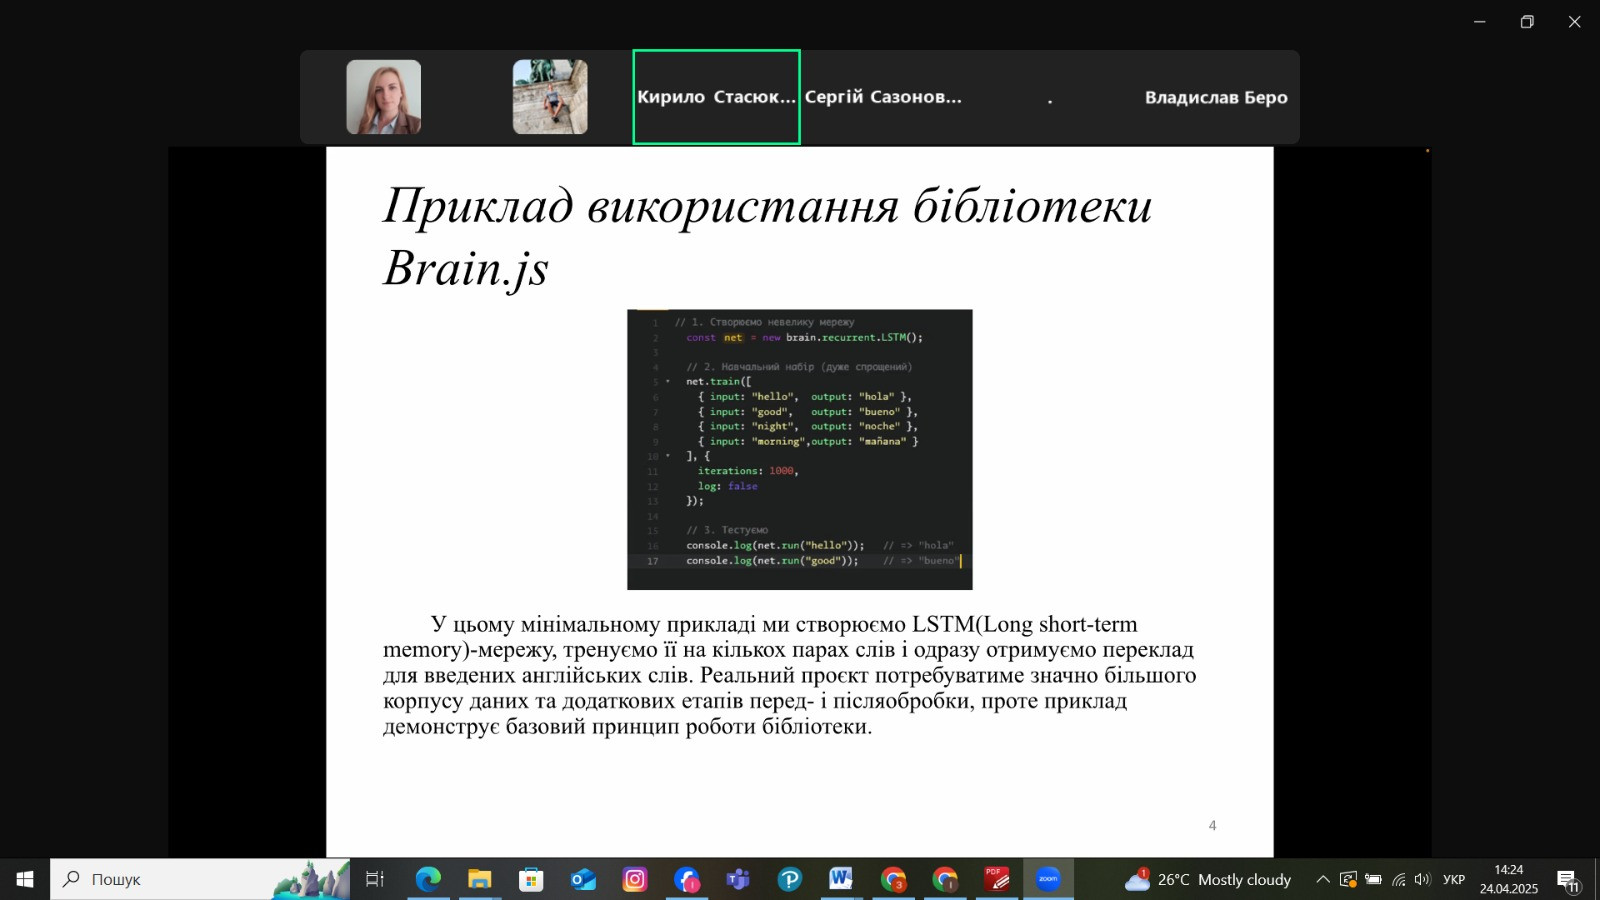
Task: Open the teal P app icon
Action: coord(790,879)
